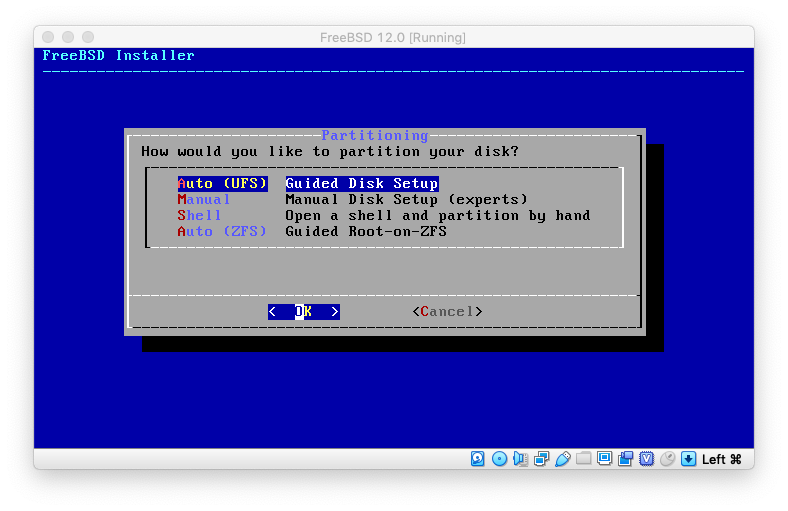Click the CPU virtualization status icon
Viewport: 788px width, 511px height.
click(x=646, y=459)
